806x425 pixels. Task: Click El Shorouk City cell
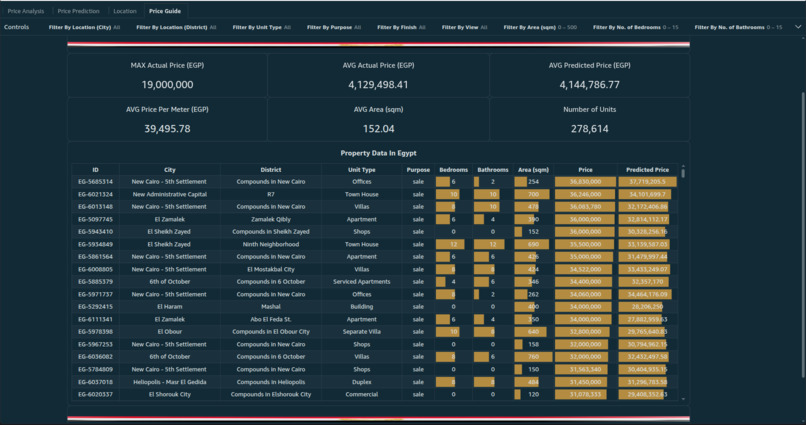pyautogui.click(x=170, y=394)
